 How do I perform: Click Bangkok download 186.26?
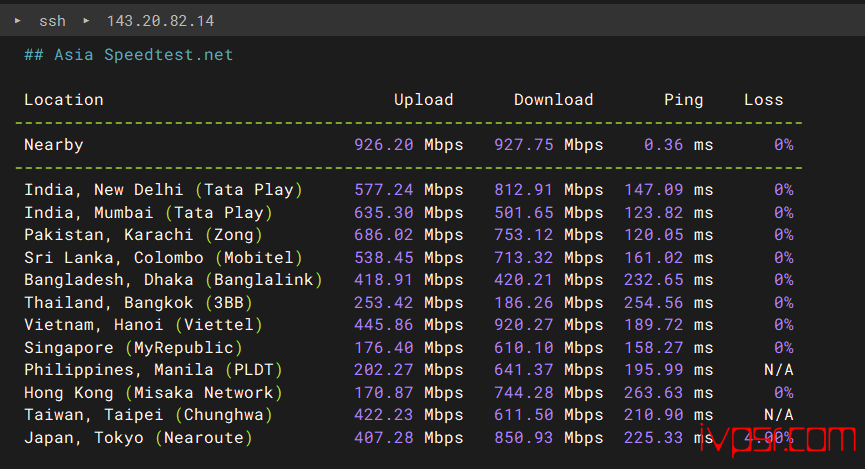tap(524, 303)
